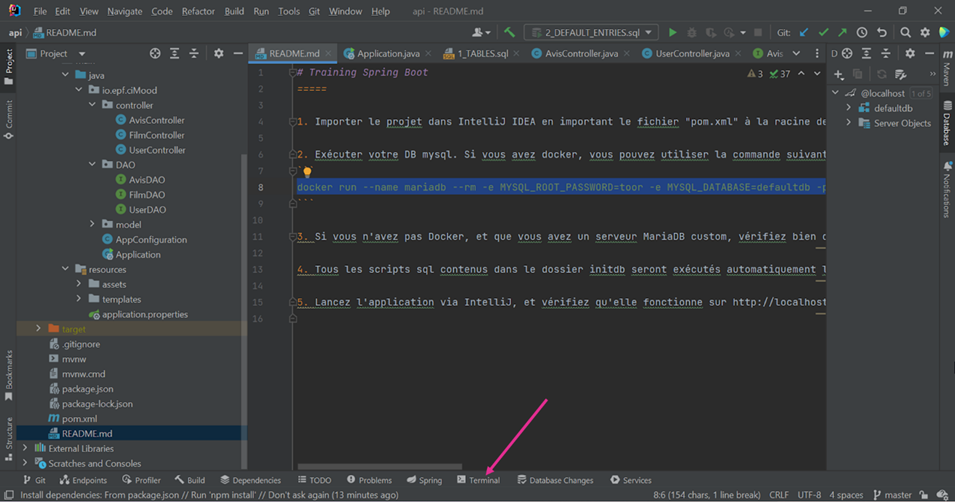Viewport: 955px width, 502px height.
Task: Open the Tools menu
Action: click(289, 11)
